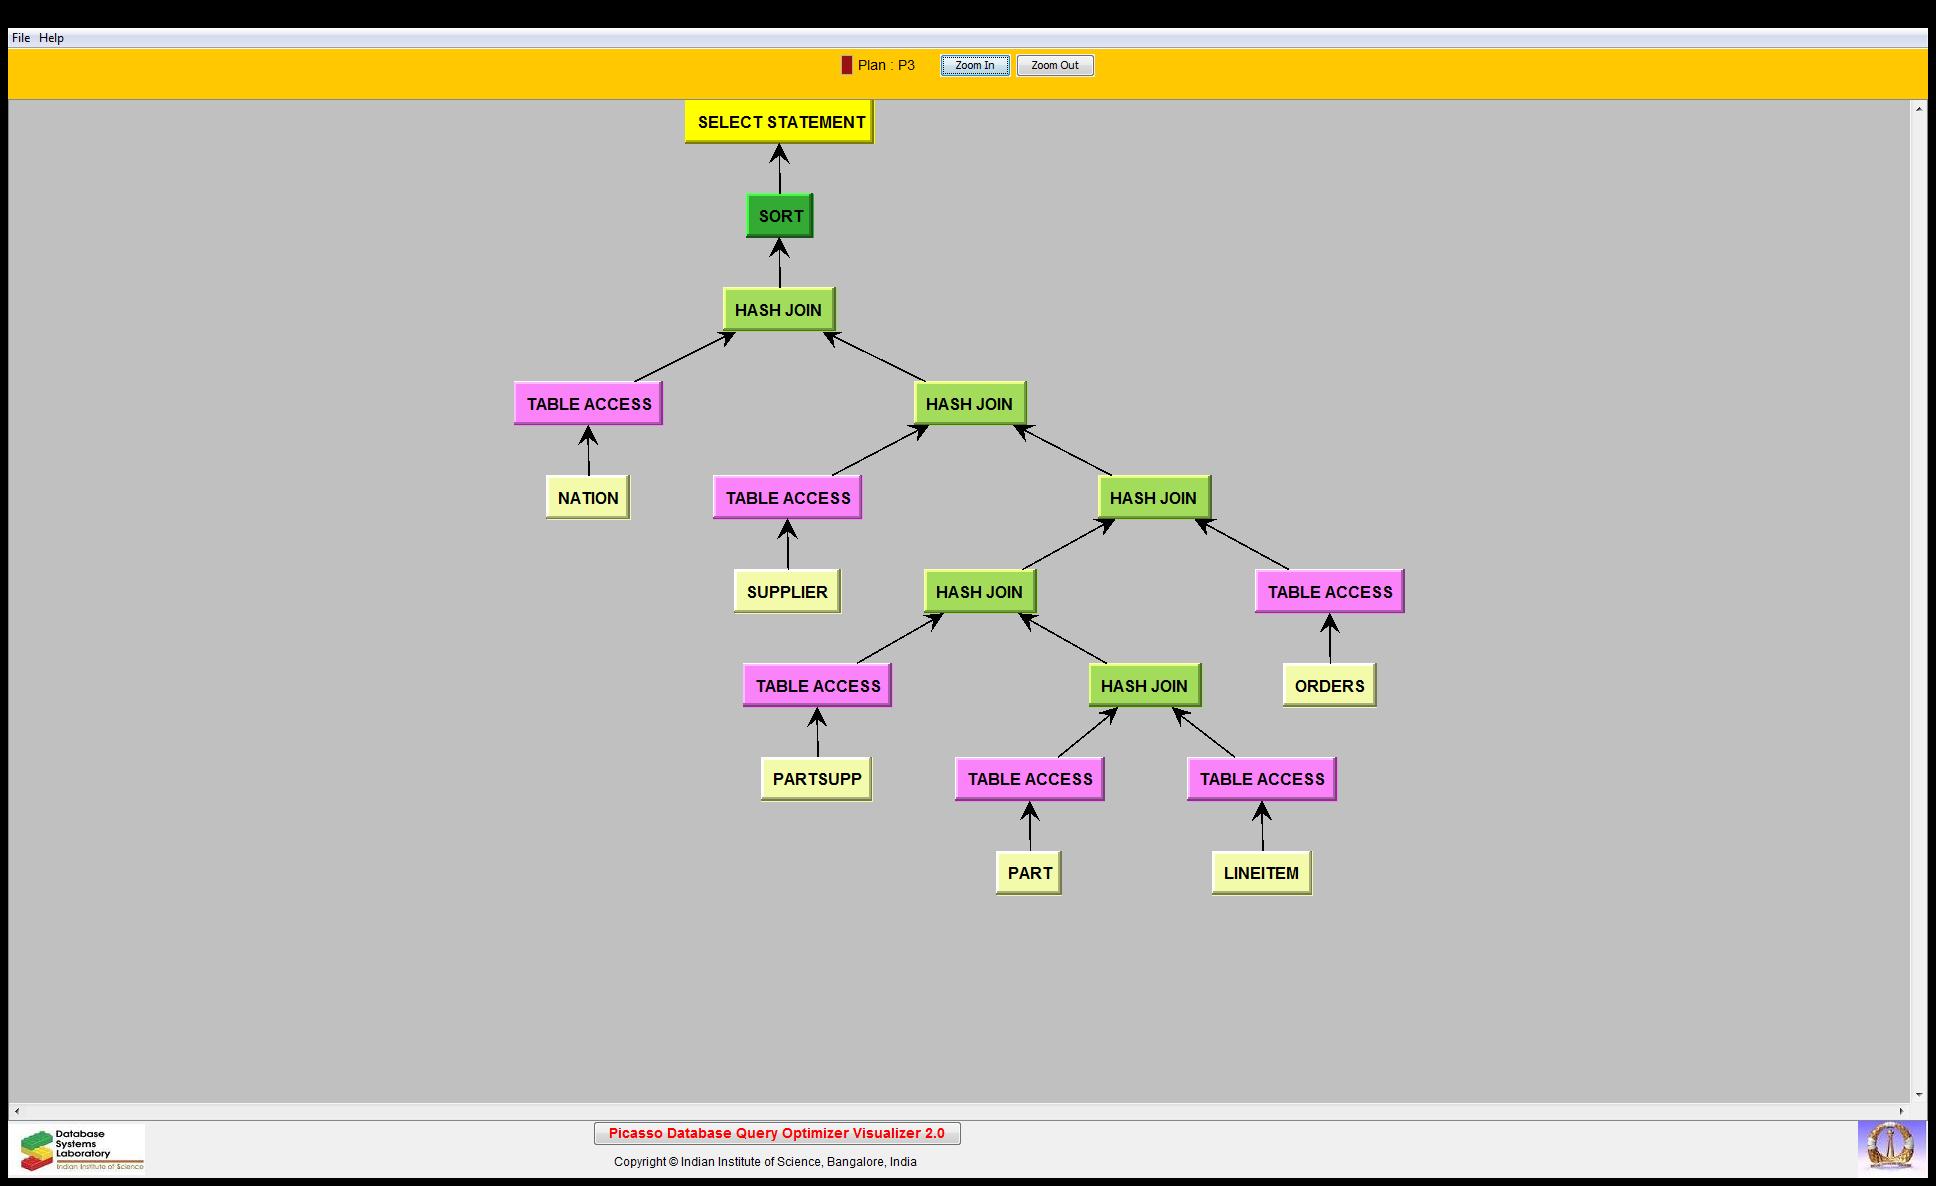Select the LINEITEM table node
Viewport: 1936px width, 1186px height.
tap(1261, 873)
